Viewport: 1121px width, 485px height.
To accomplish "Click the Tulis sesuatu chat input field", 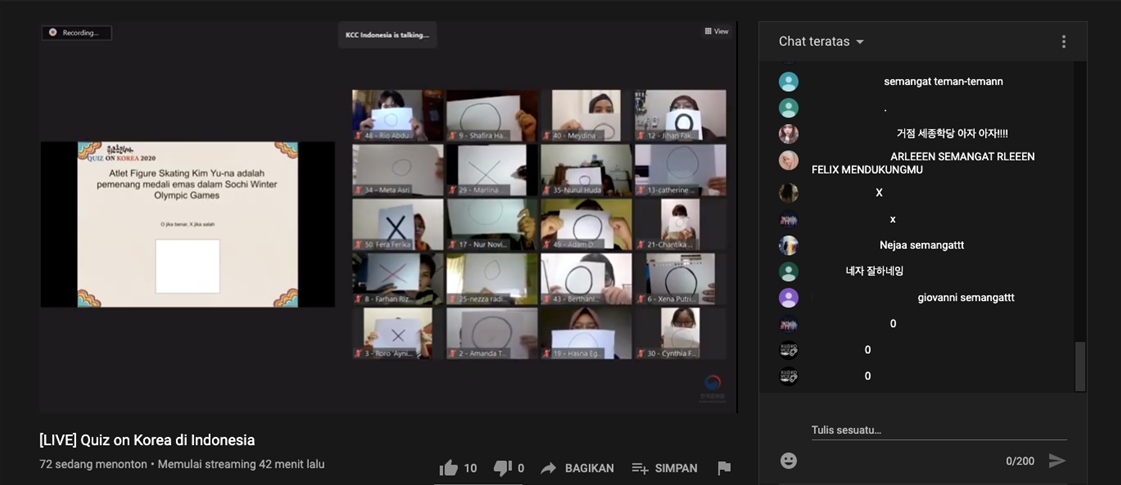I will (937, 430).
